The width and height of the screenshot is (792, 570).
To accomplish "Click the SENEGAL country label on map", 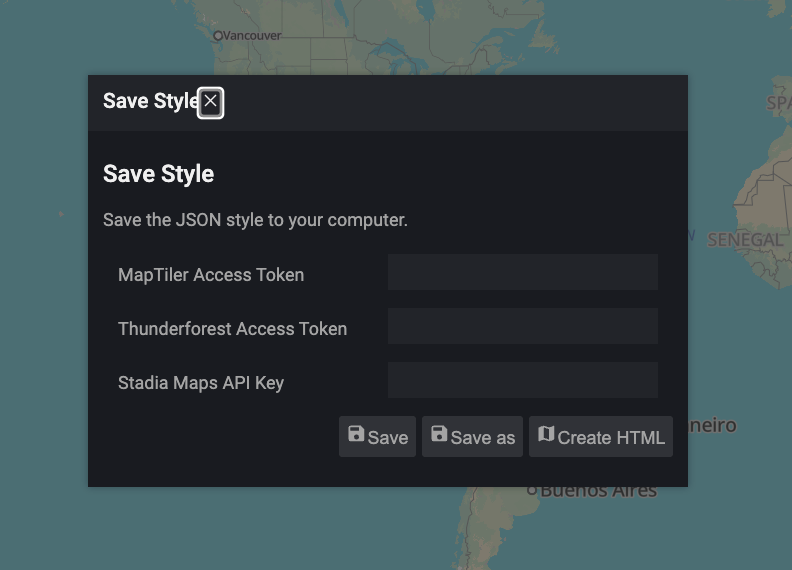I will 745,240.
